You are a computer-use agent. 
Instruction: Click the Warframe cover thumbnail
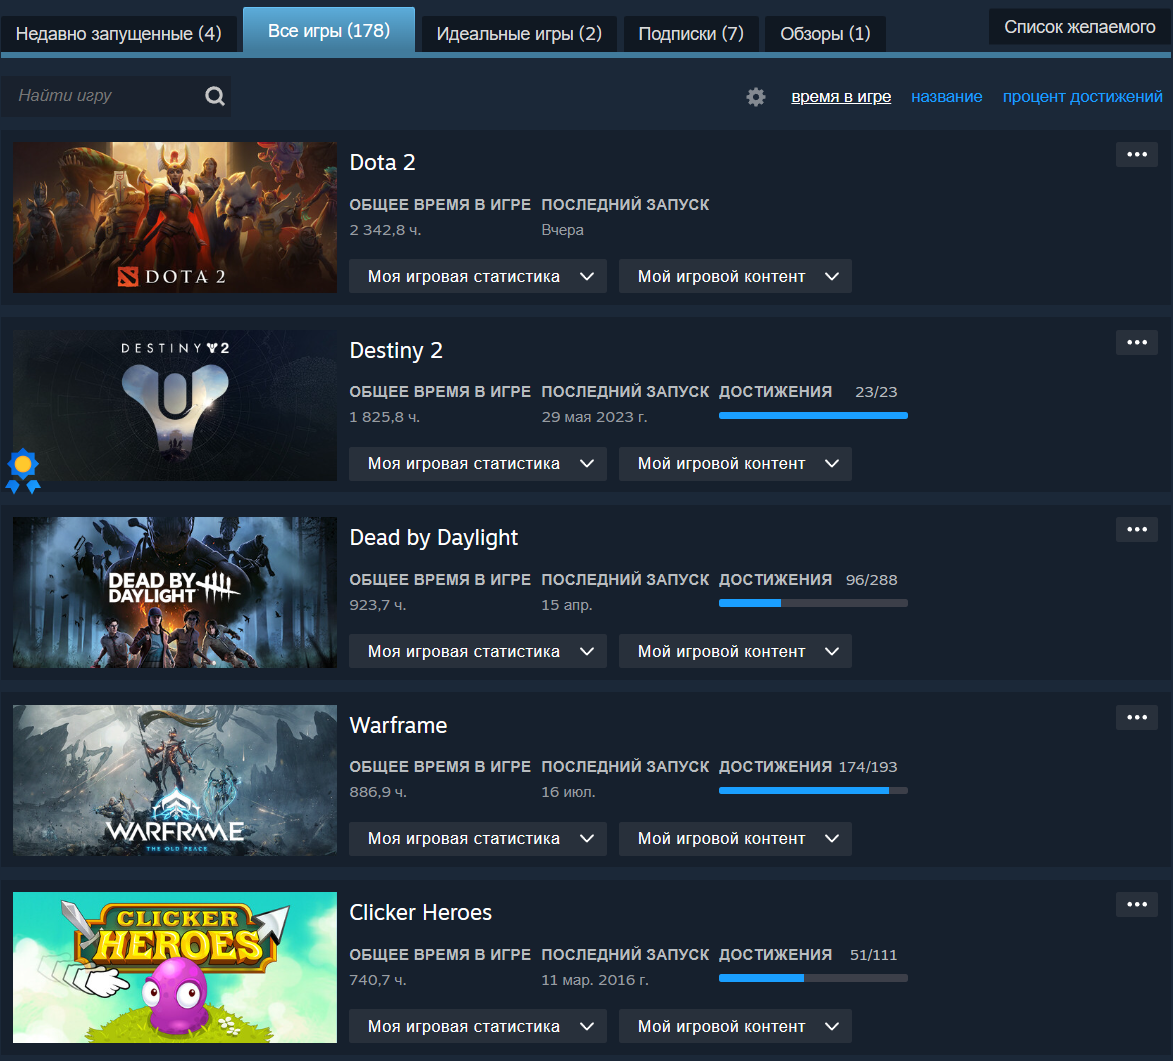175,780
